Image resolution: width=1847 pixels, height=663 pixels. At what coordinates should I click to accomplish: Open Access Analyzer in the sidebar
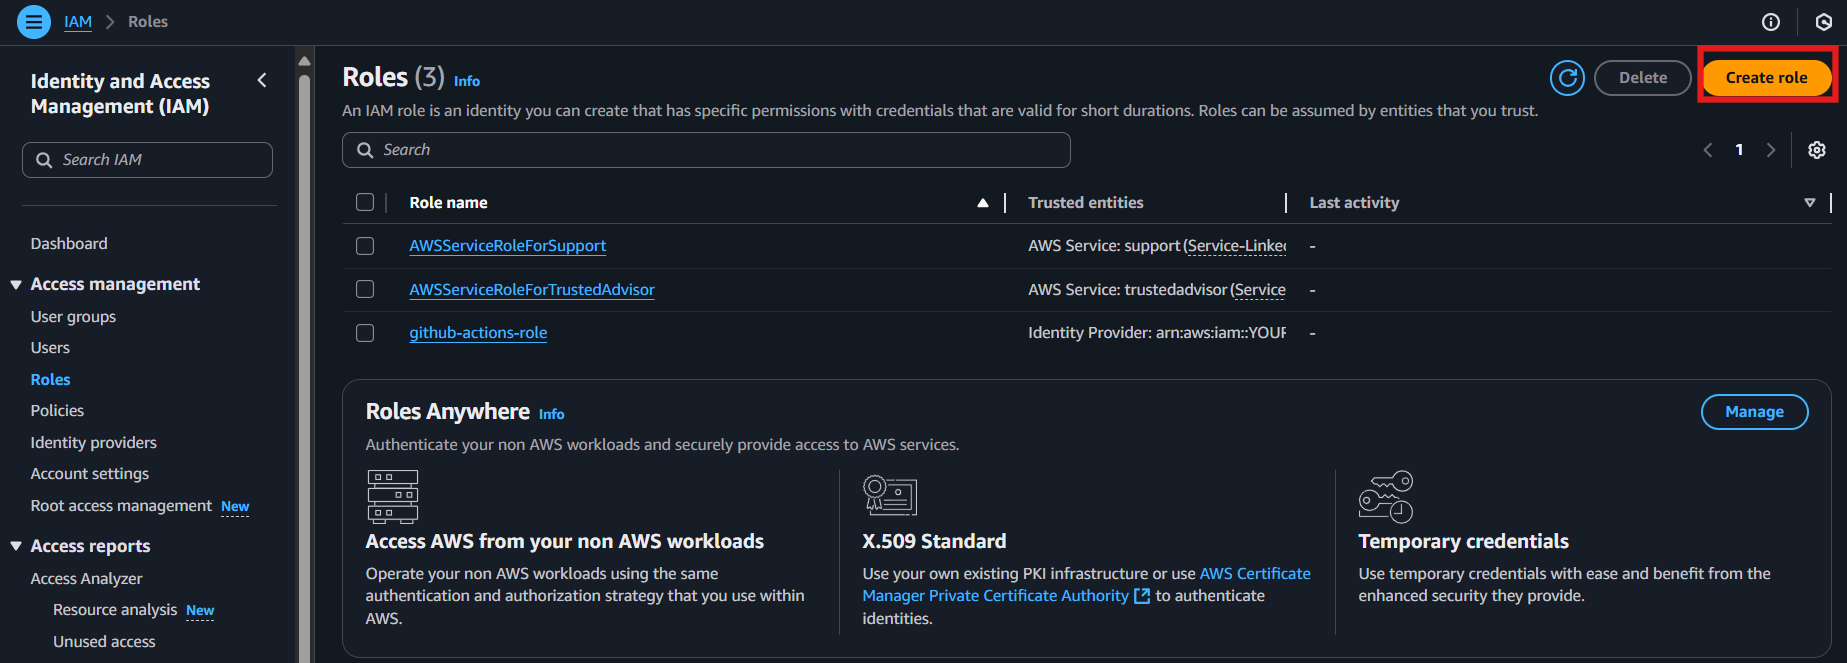point(86,579)
